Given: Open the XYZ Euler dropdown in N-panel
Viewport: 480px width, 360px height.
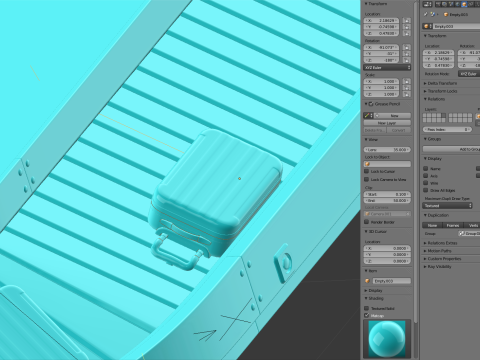Looking at the screenshot, I should (x=387, y=68).
